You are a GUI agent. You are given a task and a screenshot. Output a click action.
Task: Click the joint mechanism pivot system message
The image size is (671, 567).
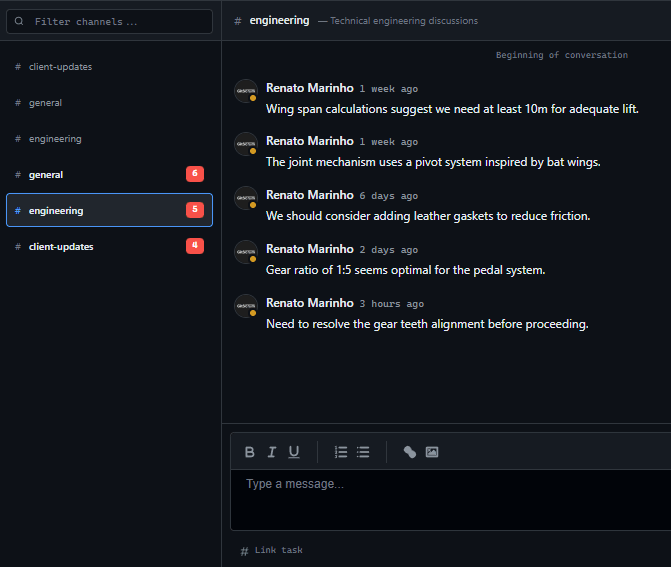pos(433,162)
